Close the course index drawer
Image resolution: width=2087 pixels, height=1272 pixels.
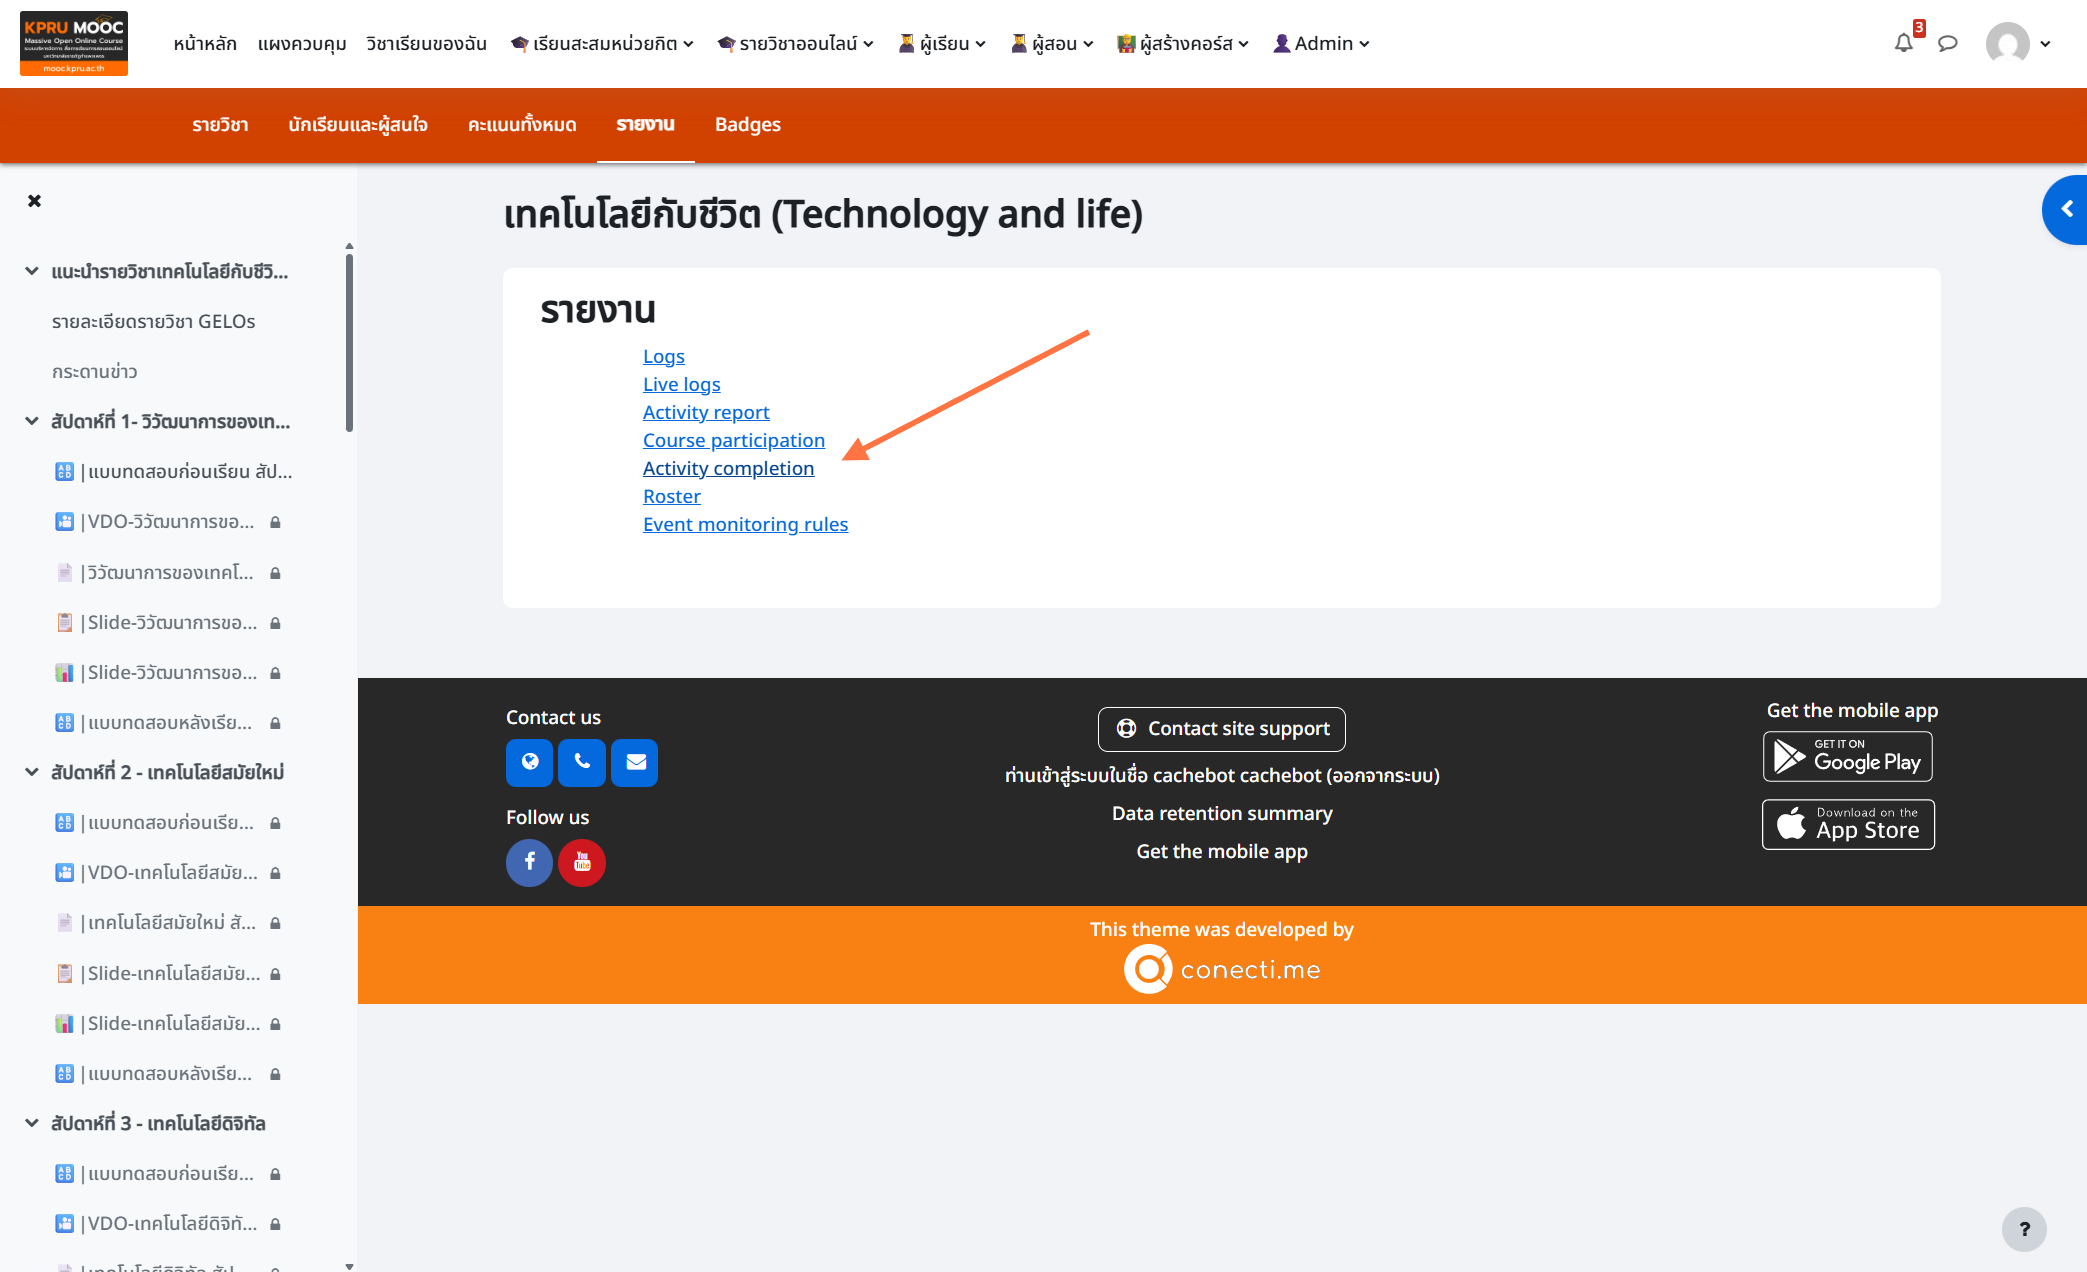click(35, 201)
